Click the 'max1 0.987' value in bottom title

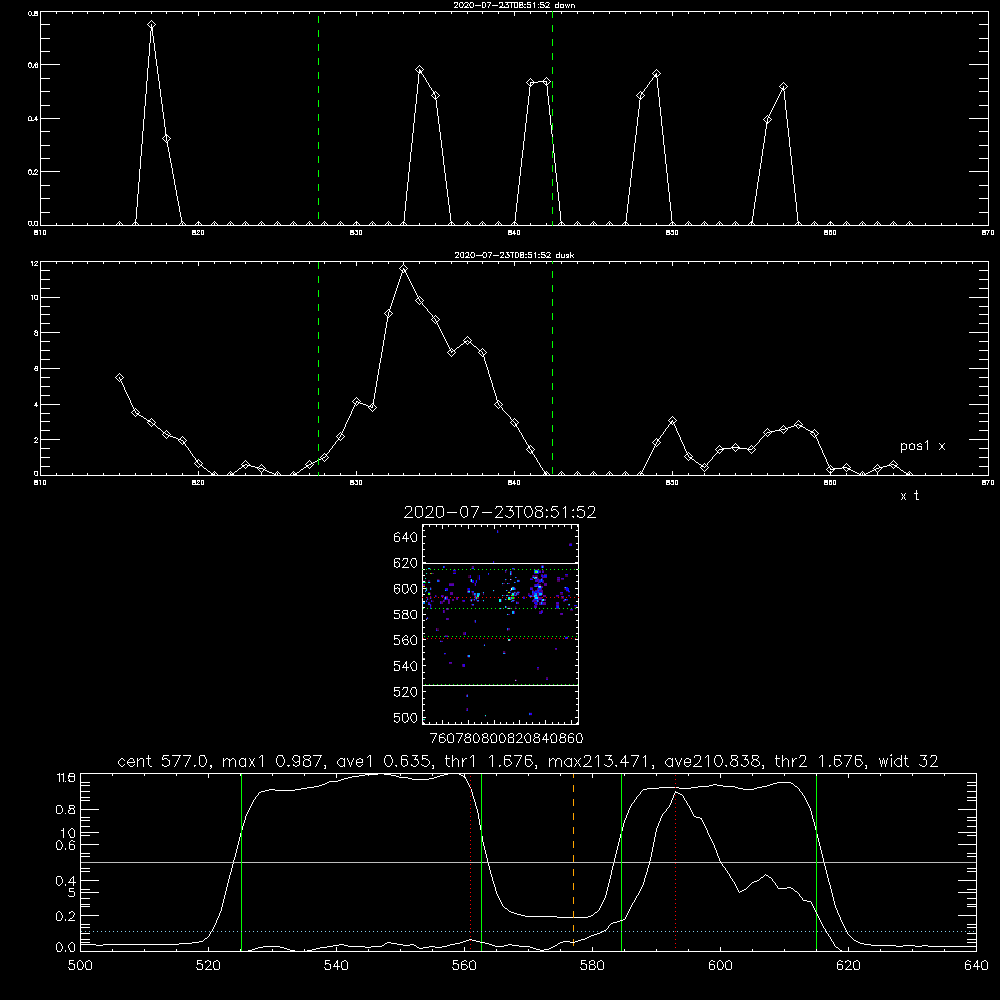click(x=272, y=761)
